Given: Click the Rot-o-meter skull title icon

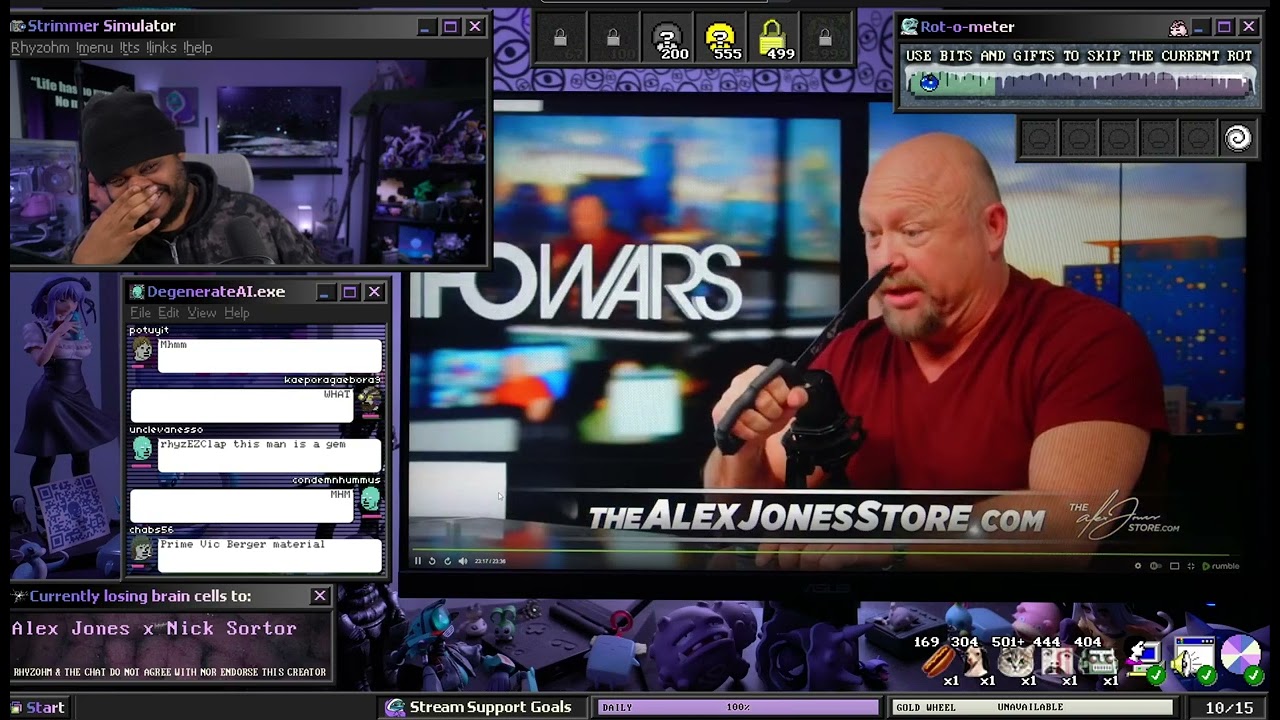Looking at the screenshot, I should [909, 27].
